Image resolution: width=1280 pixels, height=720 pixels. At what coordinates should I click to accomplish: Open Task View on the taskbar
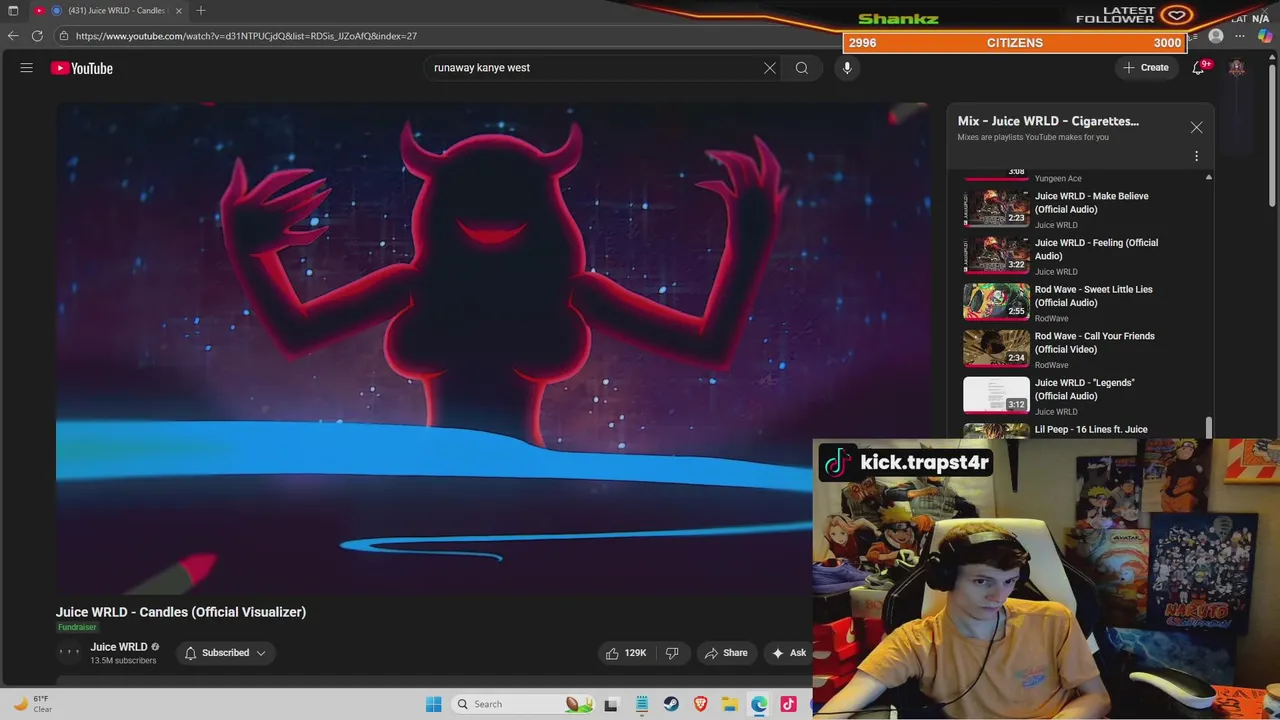(x=612, y=704)
